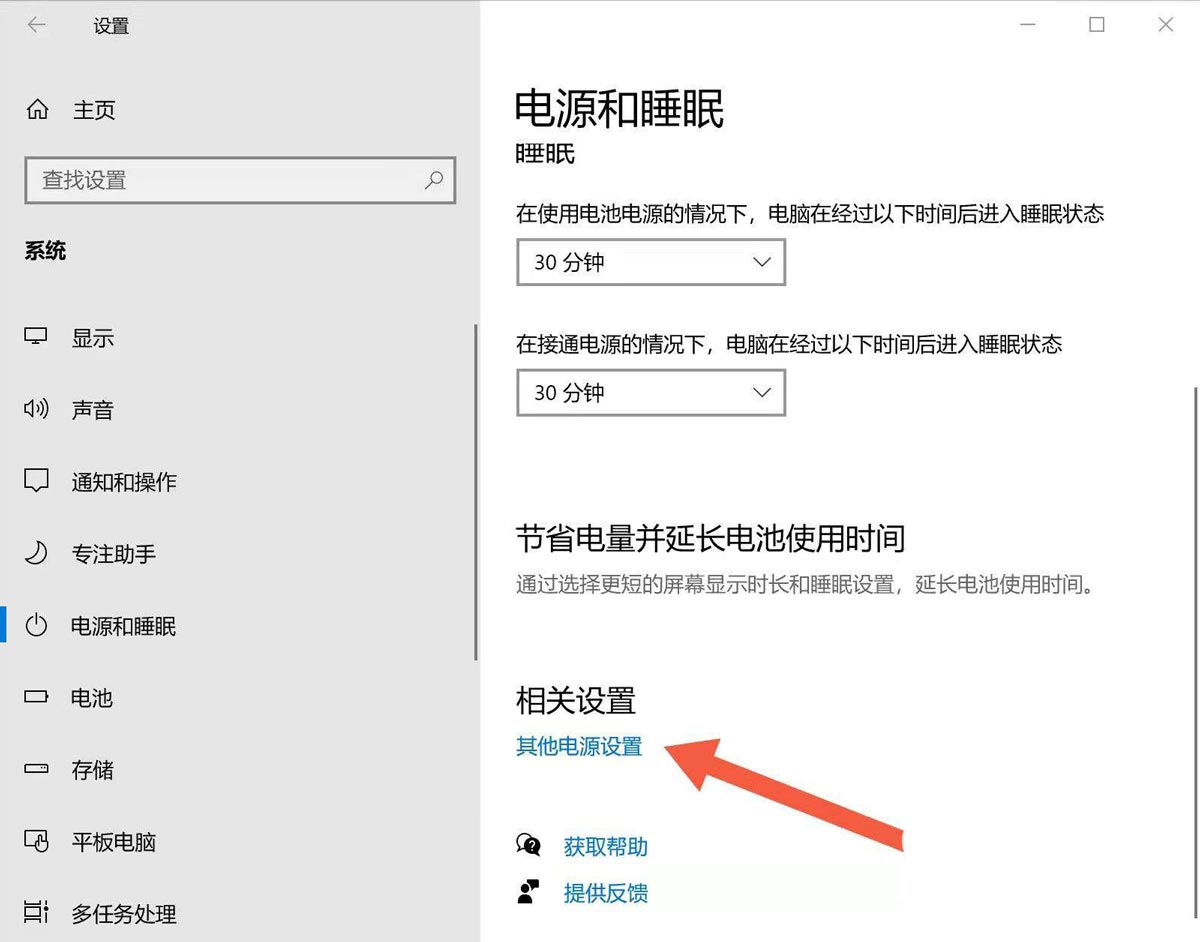Click the 电源和睡眠 power icon
Image resolution: width=1200 pixels, height=942 pixels.
pyautogui.click(x=36, y=626)
